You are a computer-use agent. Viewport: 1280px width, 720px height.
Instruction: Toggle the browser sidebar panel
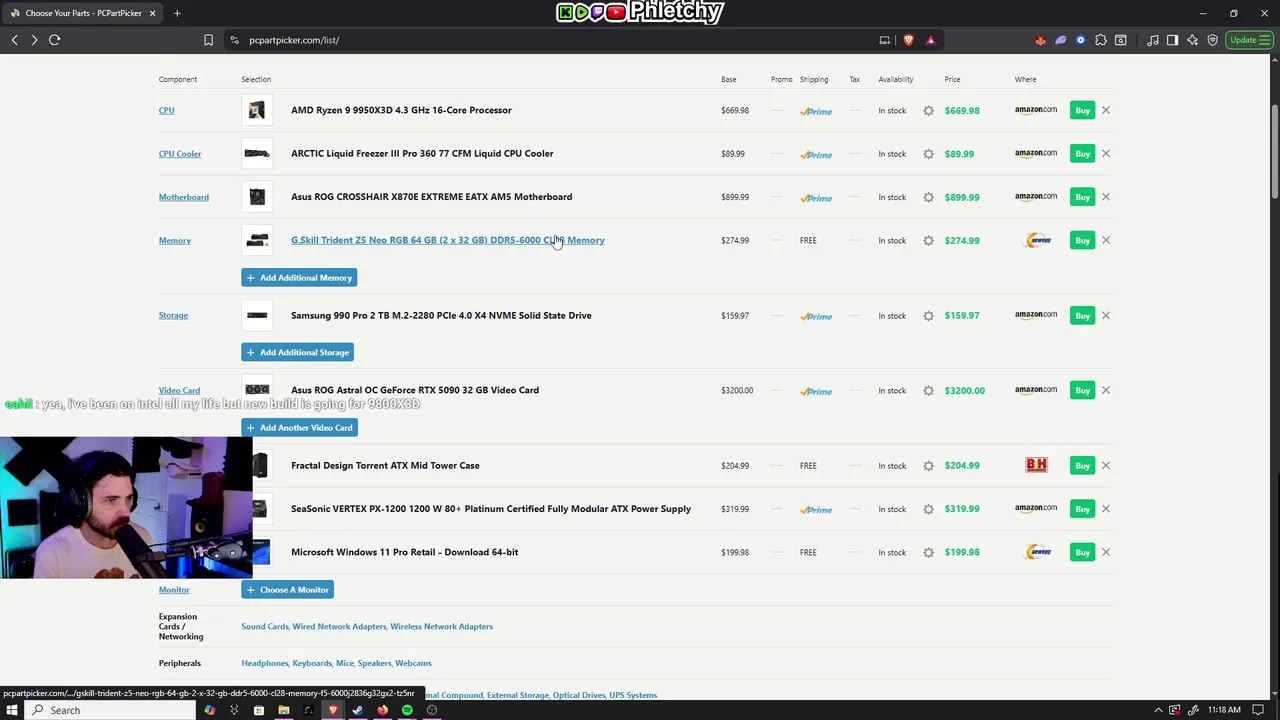point(1172,40)
